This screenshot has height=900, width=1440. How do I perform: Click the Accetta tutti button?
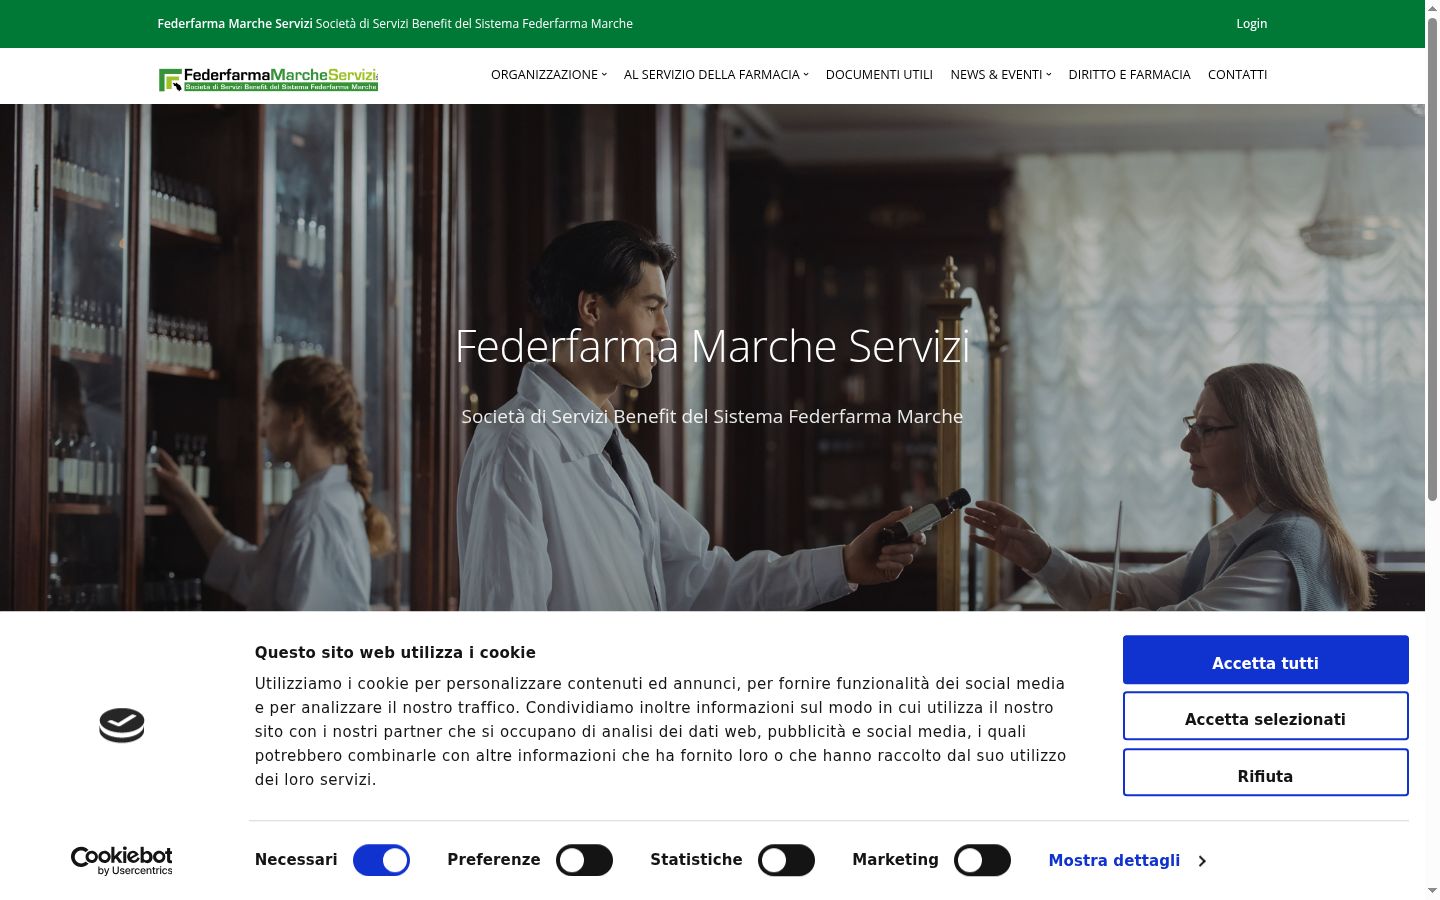(x=1265, y=660)
